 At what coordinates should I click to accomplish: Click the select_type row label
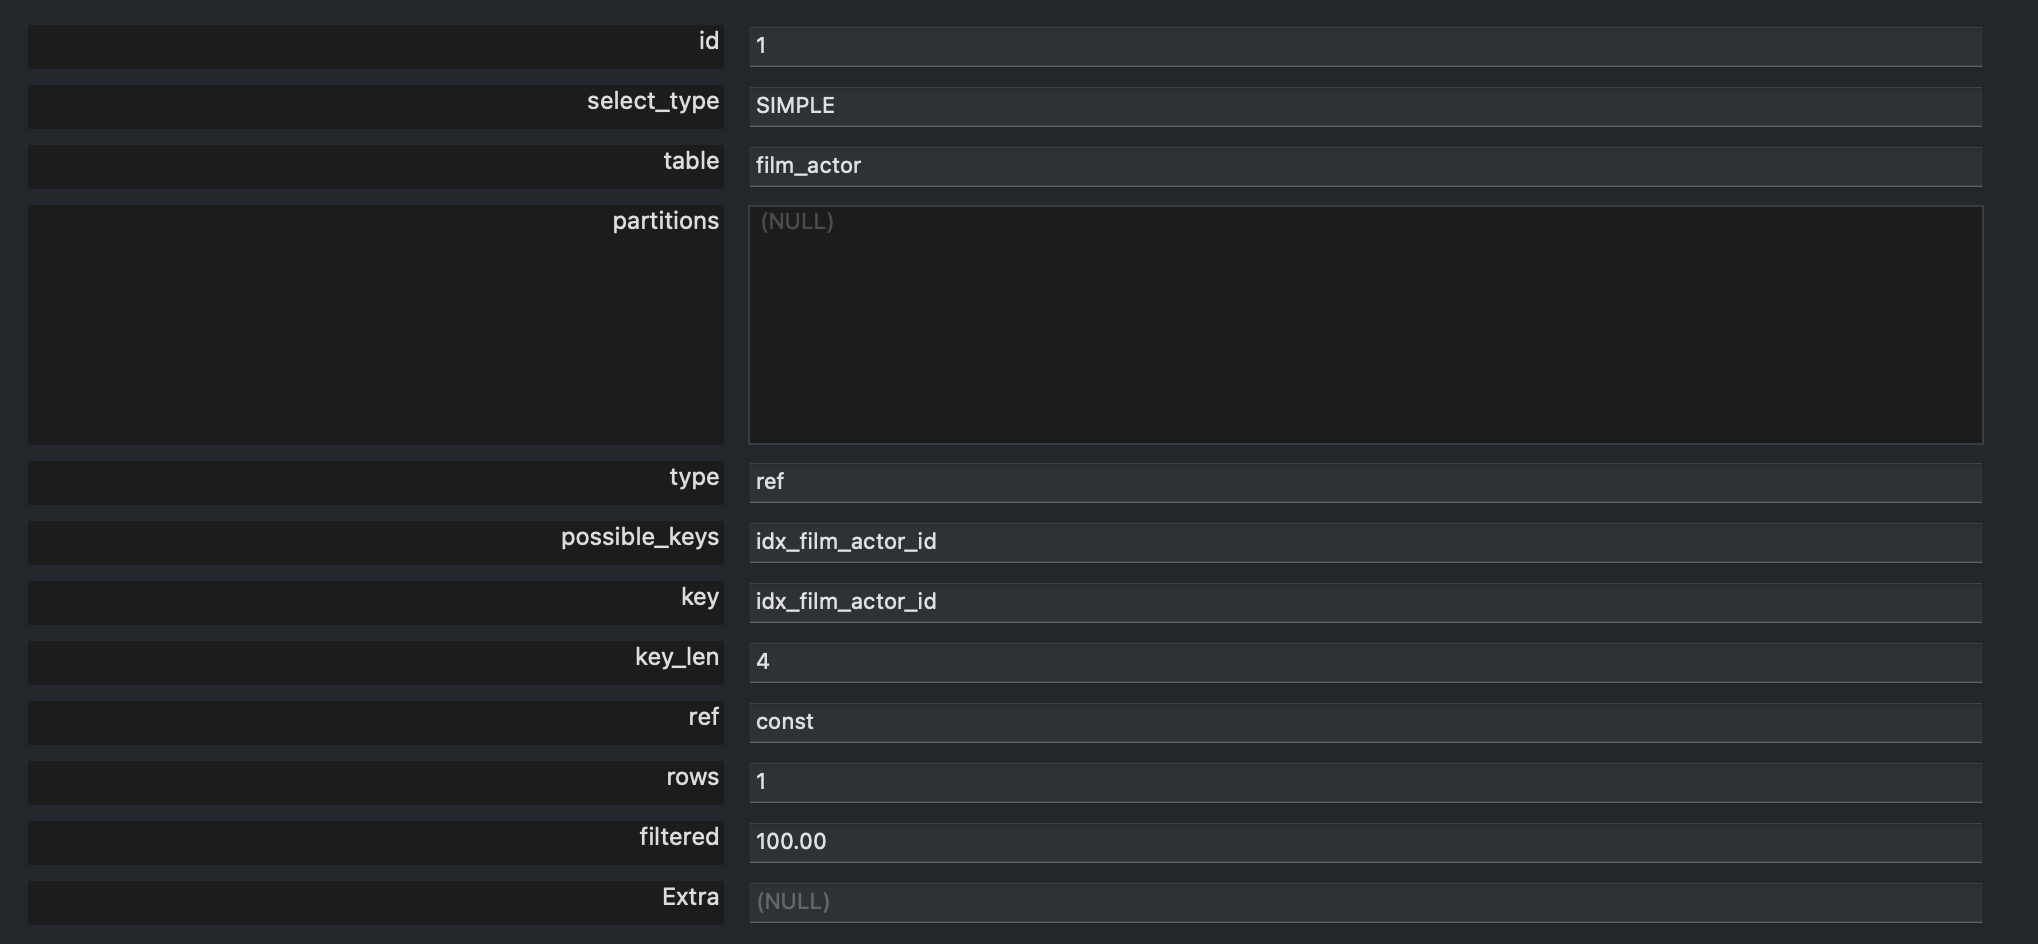click(652, 102)
